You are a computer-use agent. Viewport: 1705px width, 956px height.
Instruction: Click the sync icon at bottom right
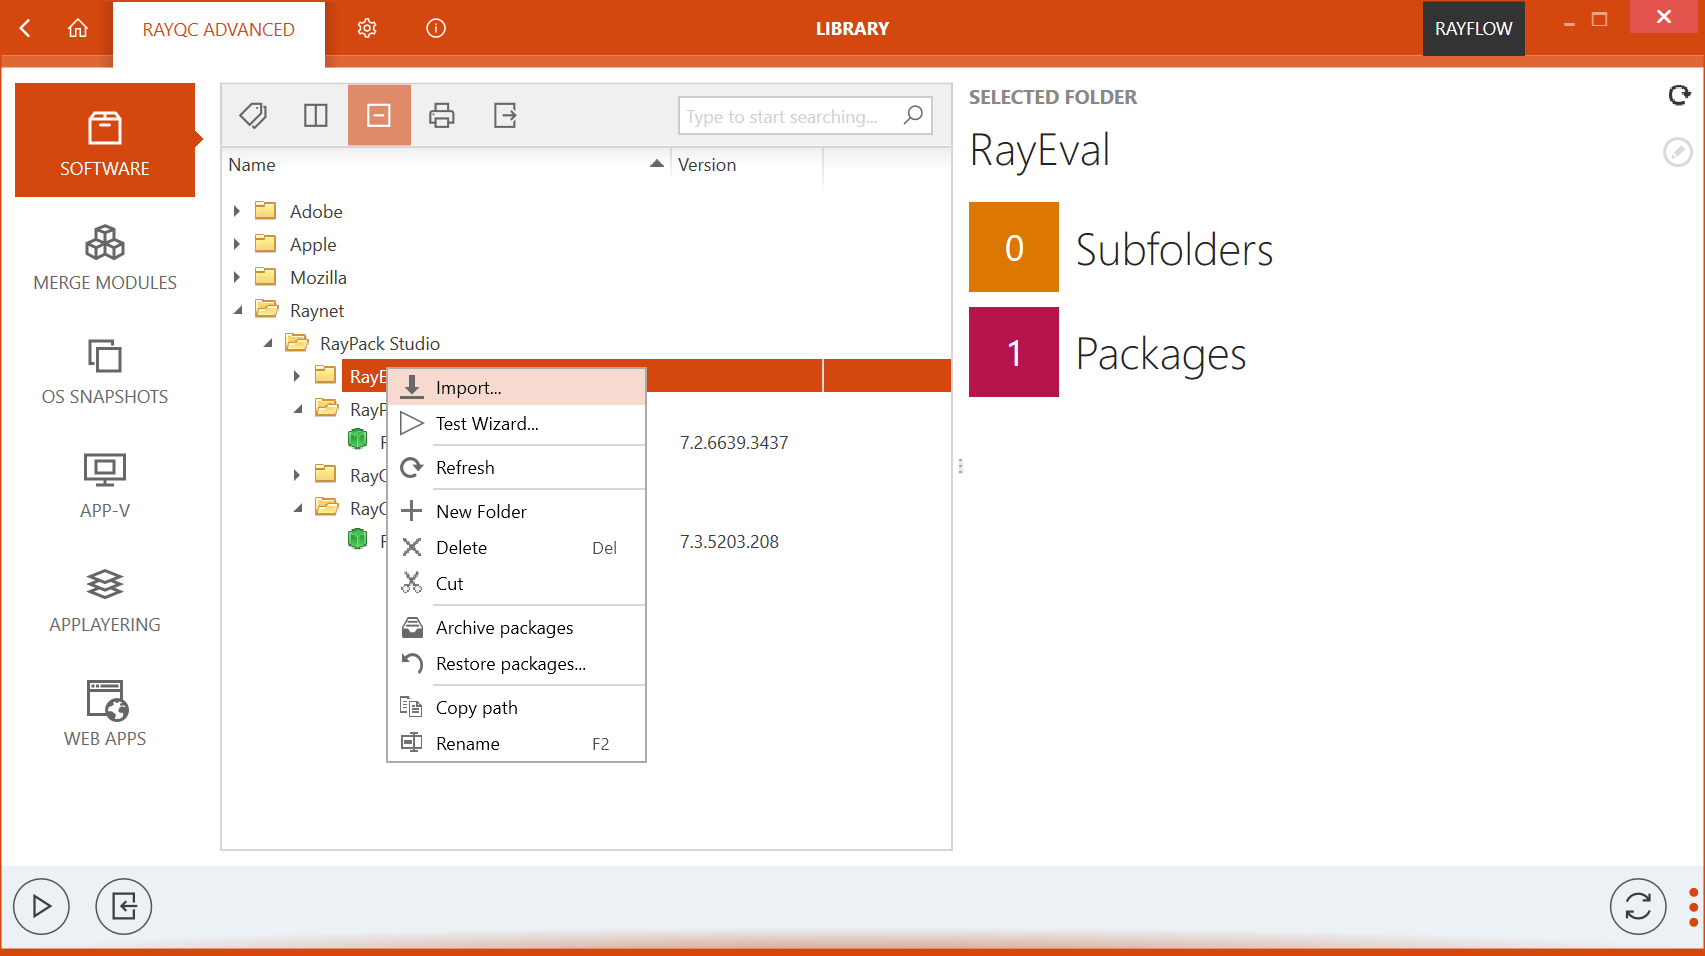pyautogui.click(x=1637, y=906)
